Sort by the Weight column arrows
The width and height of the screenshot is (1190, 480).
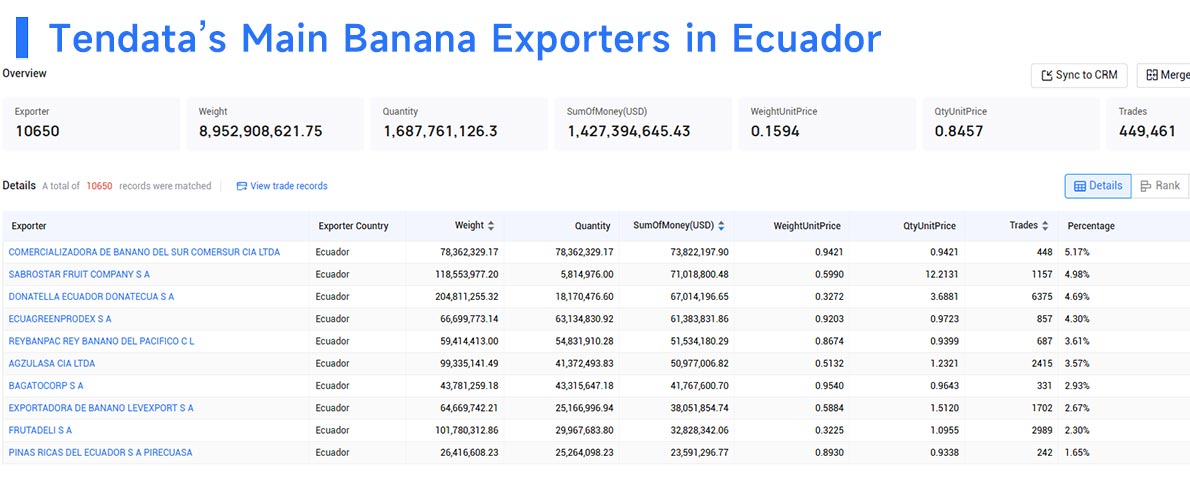tap(490, 226)
